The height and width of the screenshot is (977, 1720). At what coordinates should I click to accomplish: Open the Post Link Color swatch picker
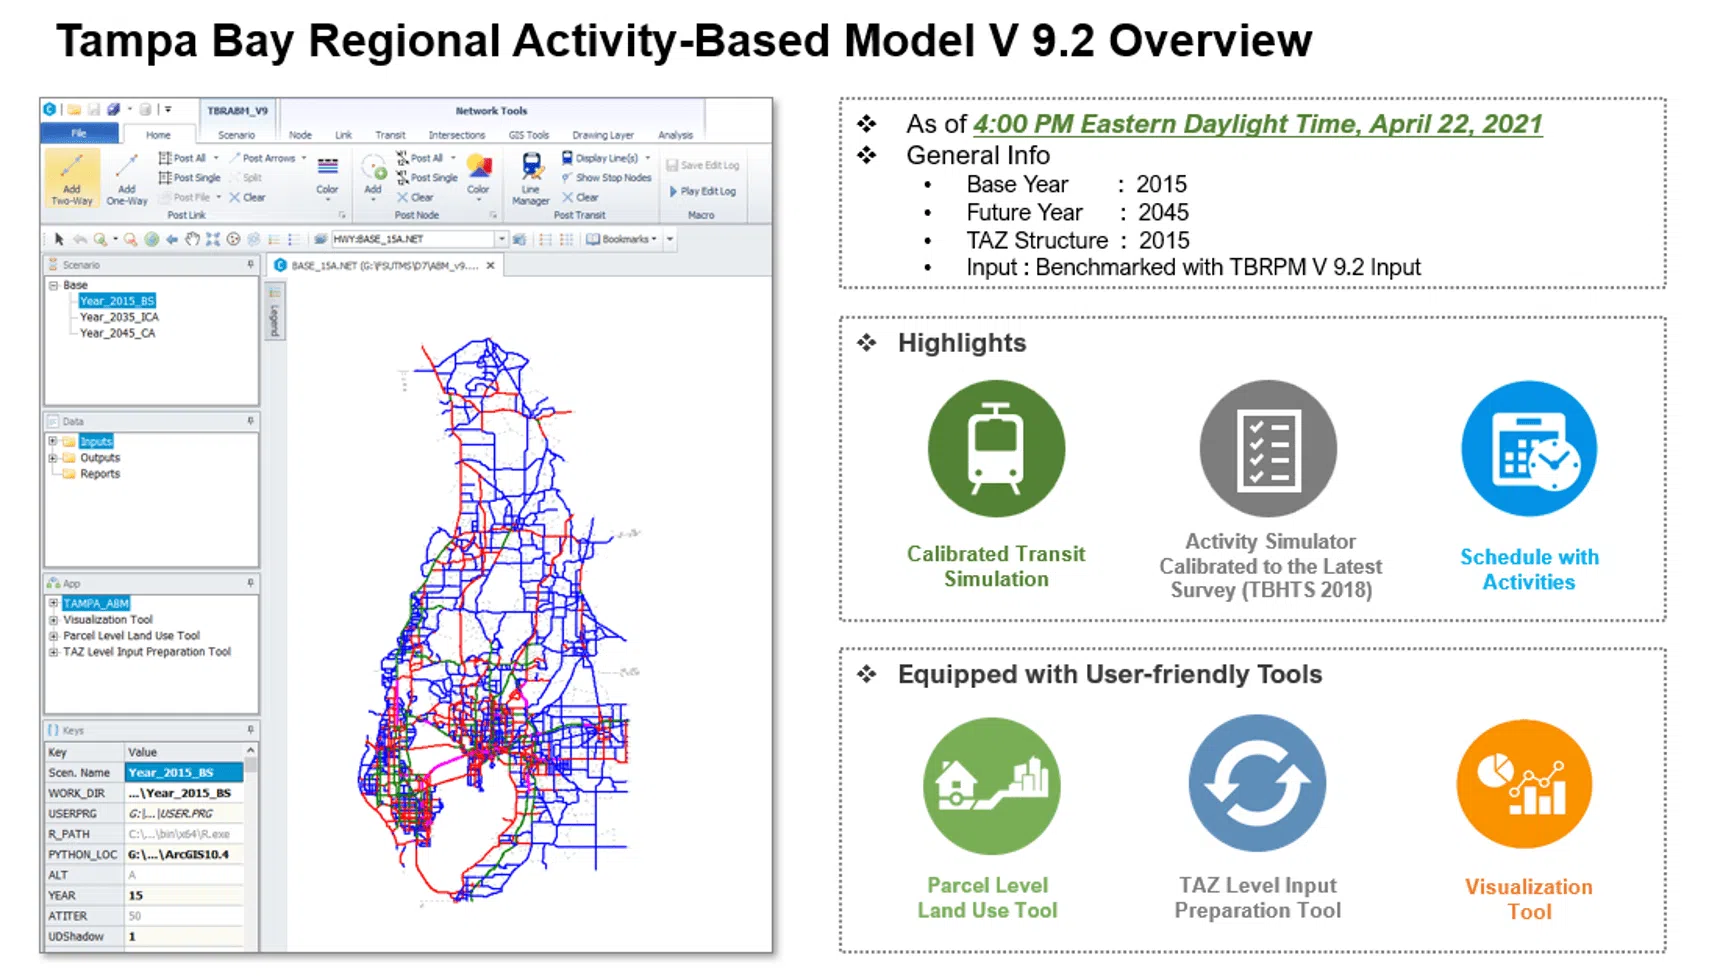coord(327,175)
